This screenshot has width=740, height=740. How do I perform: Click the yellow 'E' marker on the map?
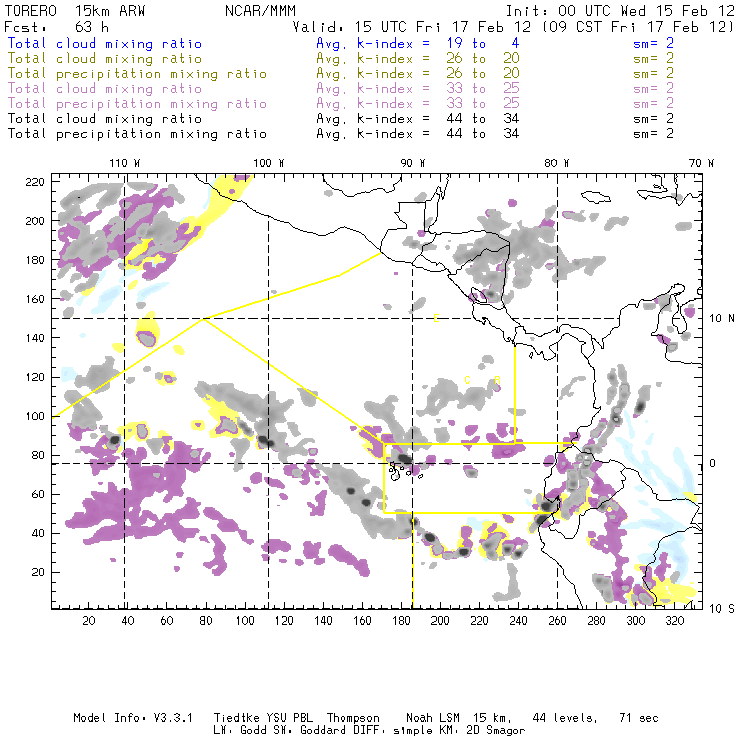436,319
